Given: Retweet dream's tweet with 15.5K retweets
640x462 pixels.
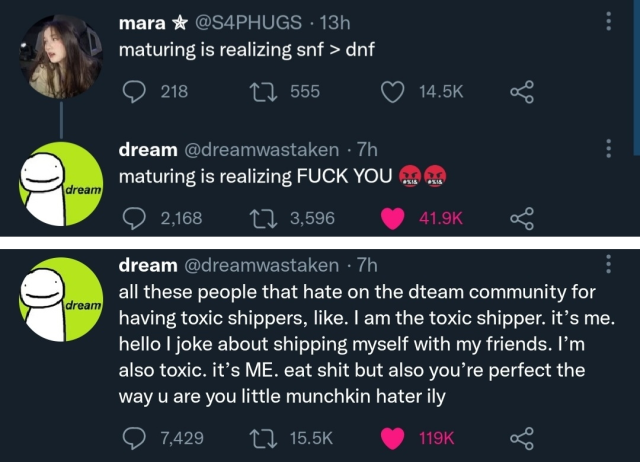Looking at the screenshot, I should pyautogui.click(x=263, y=438).
